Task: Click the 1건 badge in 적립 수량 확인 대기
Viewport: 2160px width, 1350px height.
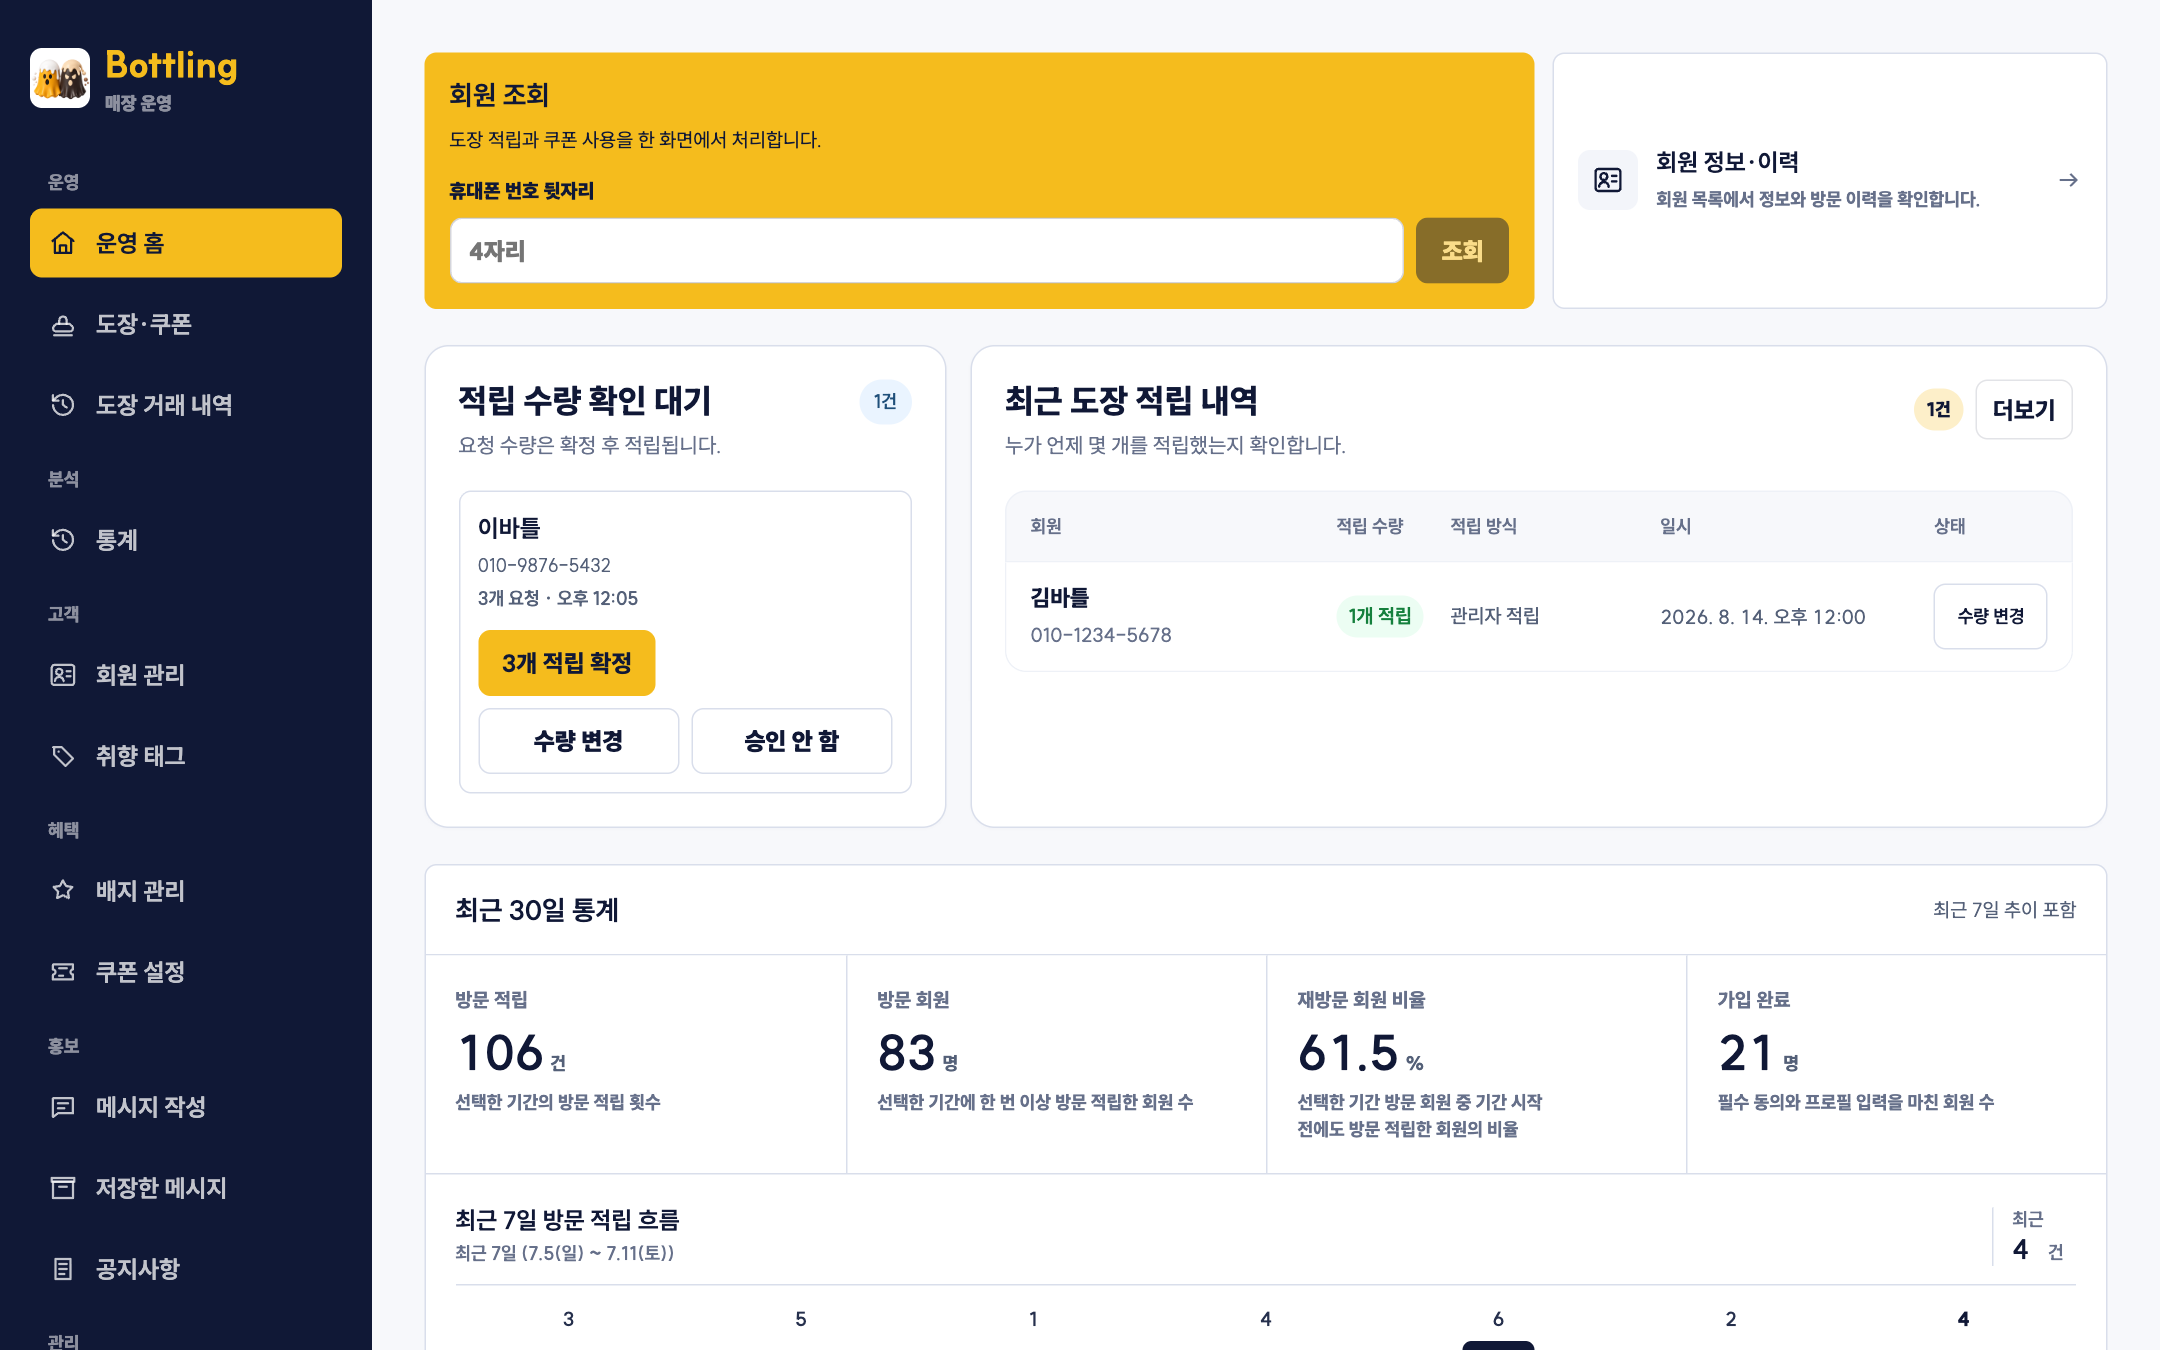Action: click(885, 402)
